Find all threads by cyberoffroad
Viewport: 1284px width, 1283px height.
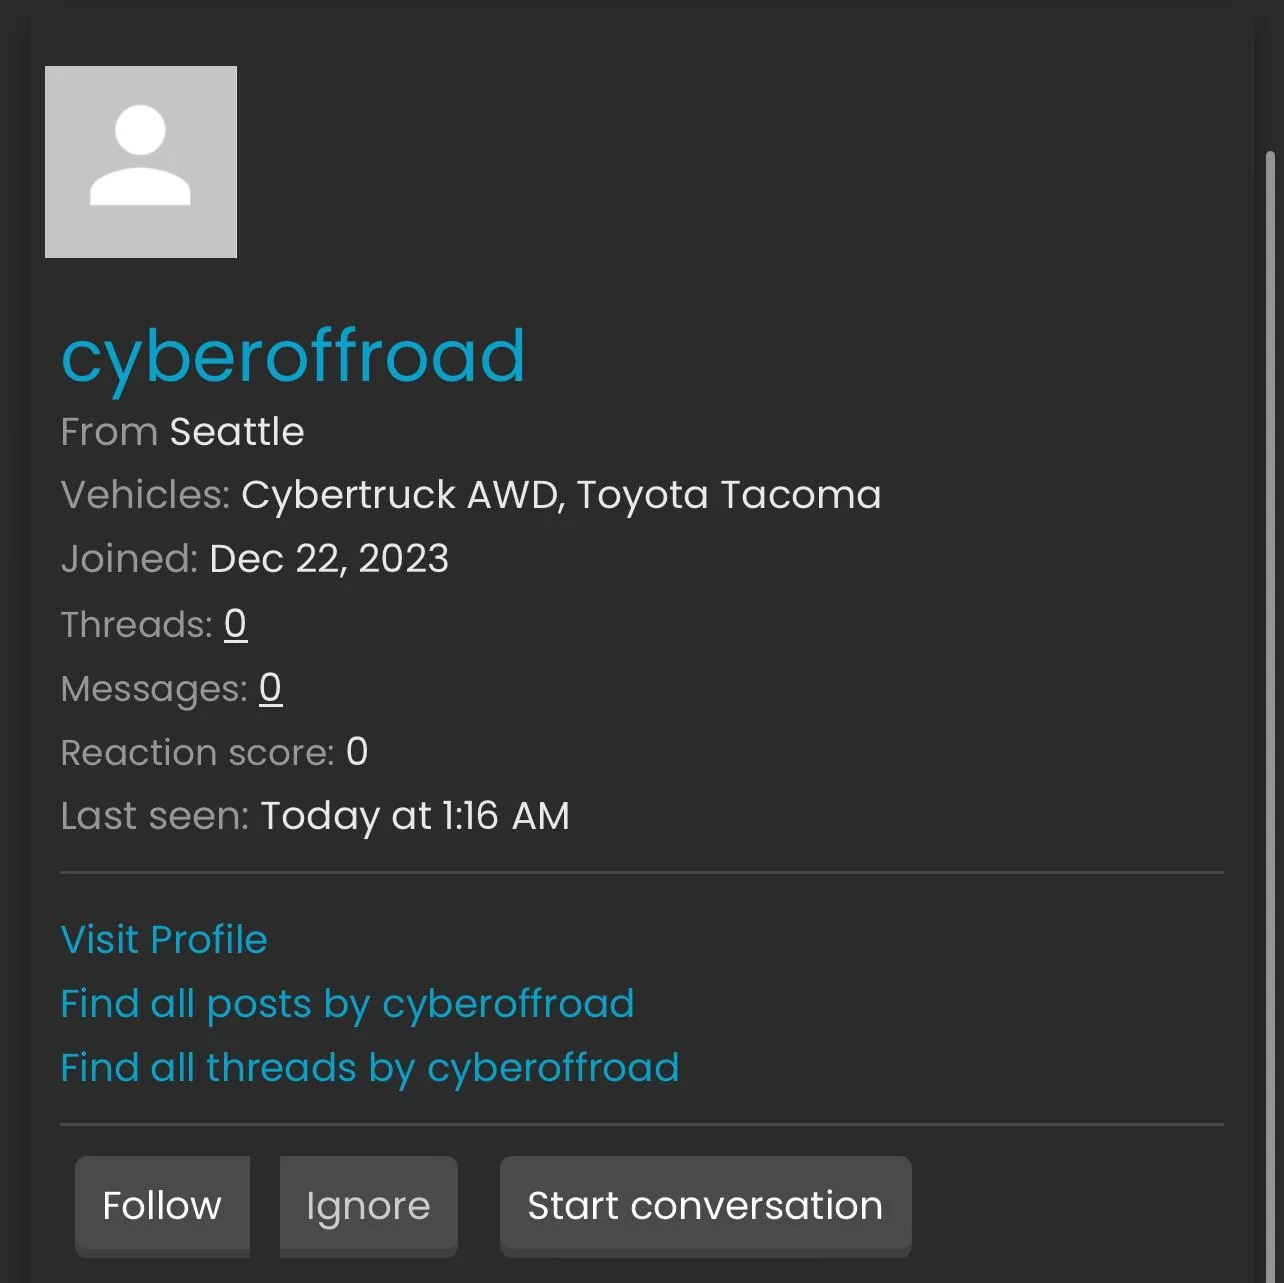(x=370, y=1068)
